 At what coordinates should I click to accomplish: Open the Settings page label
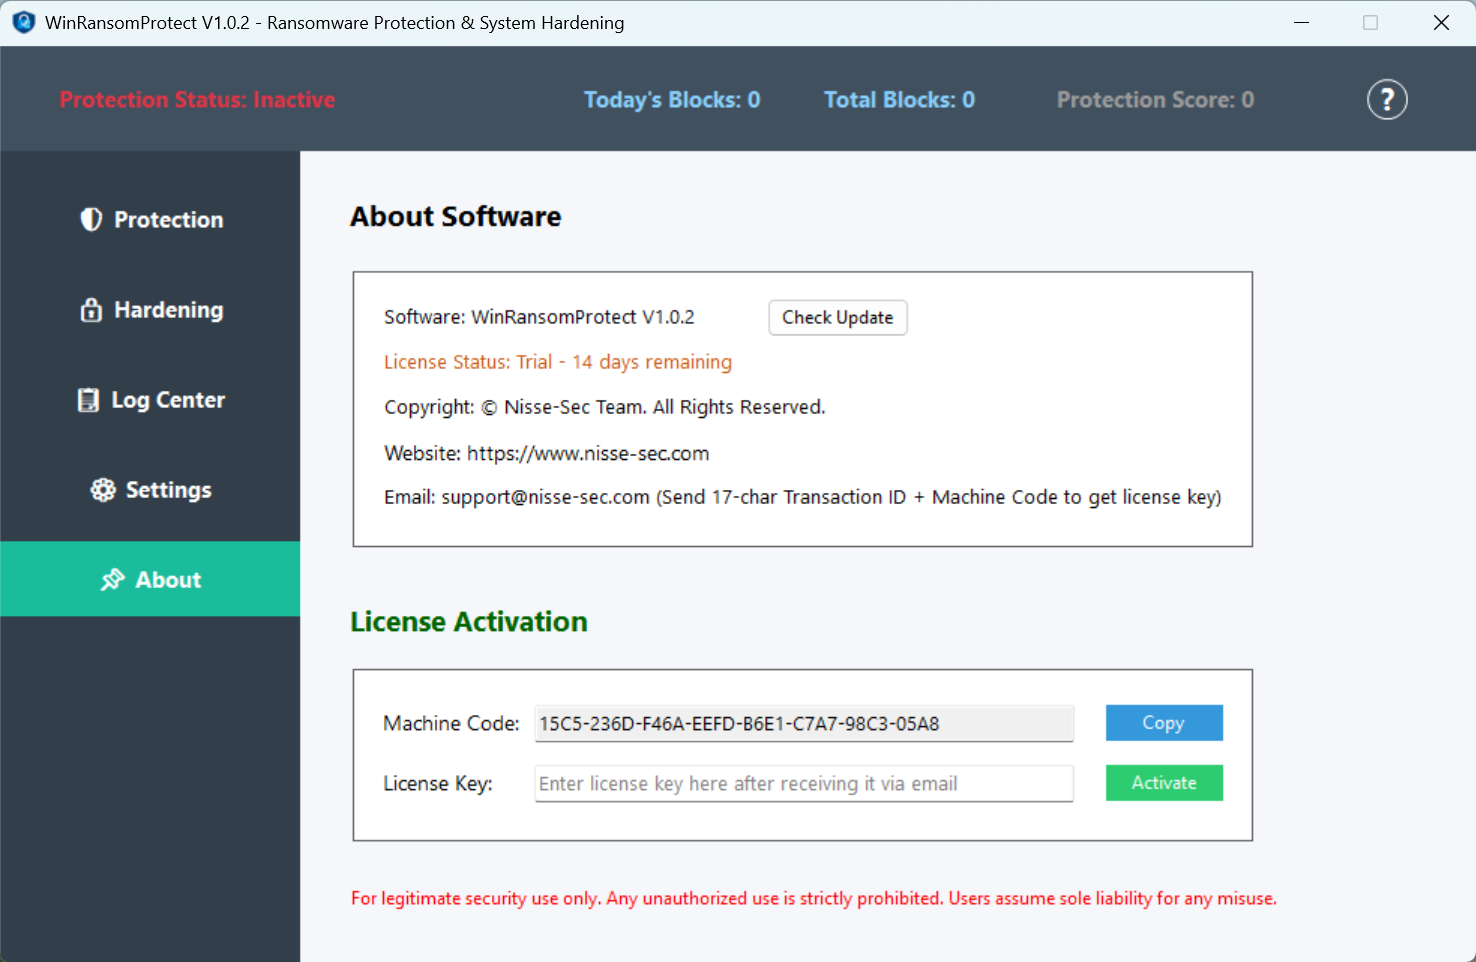click(169, 490)
